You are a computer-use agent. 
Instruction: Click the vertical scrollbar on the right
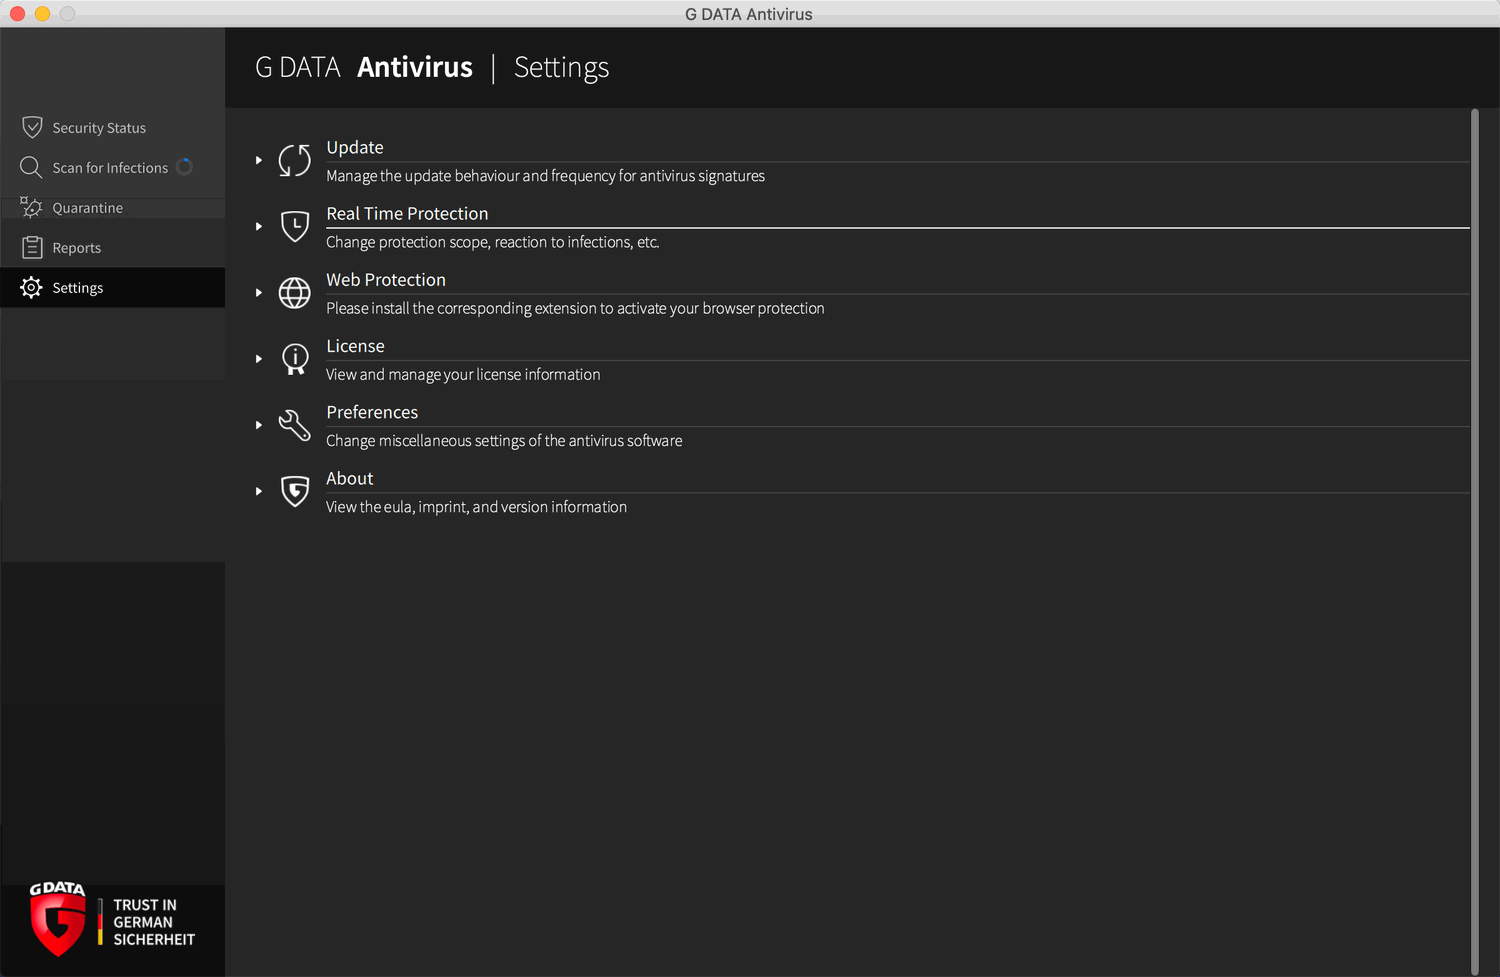[x=1475, y=540]
